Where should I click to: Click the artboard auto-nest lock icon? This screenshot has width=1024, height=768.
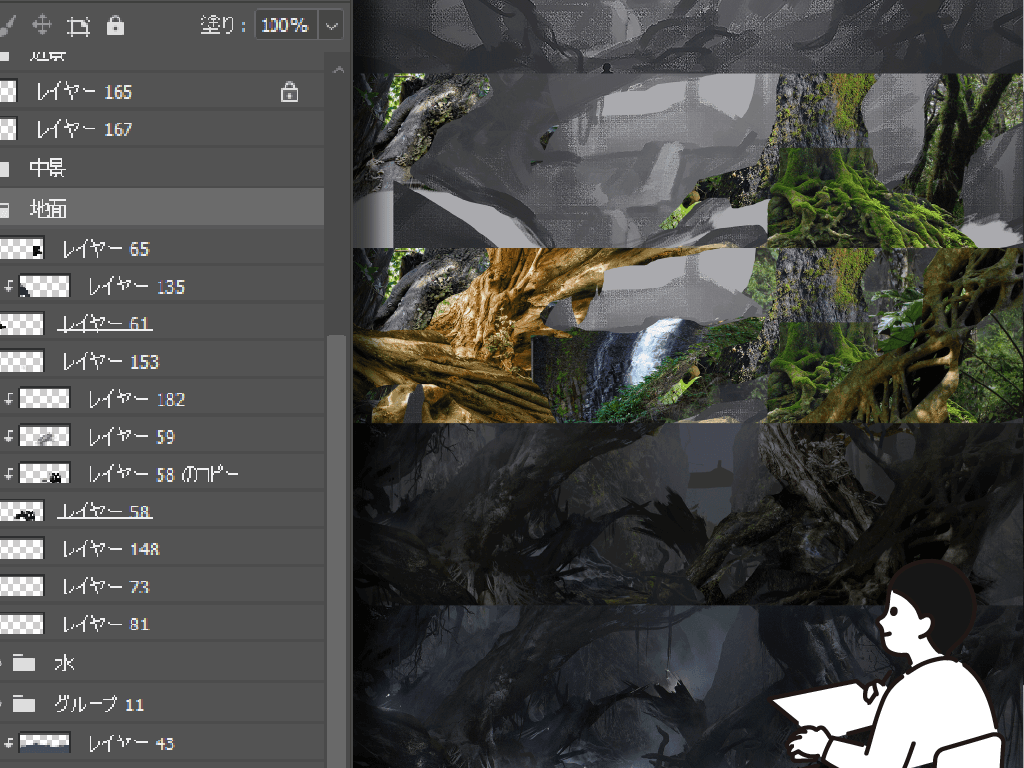tap(79, 25)
